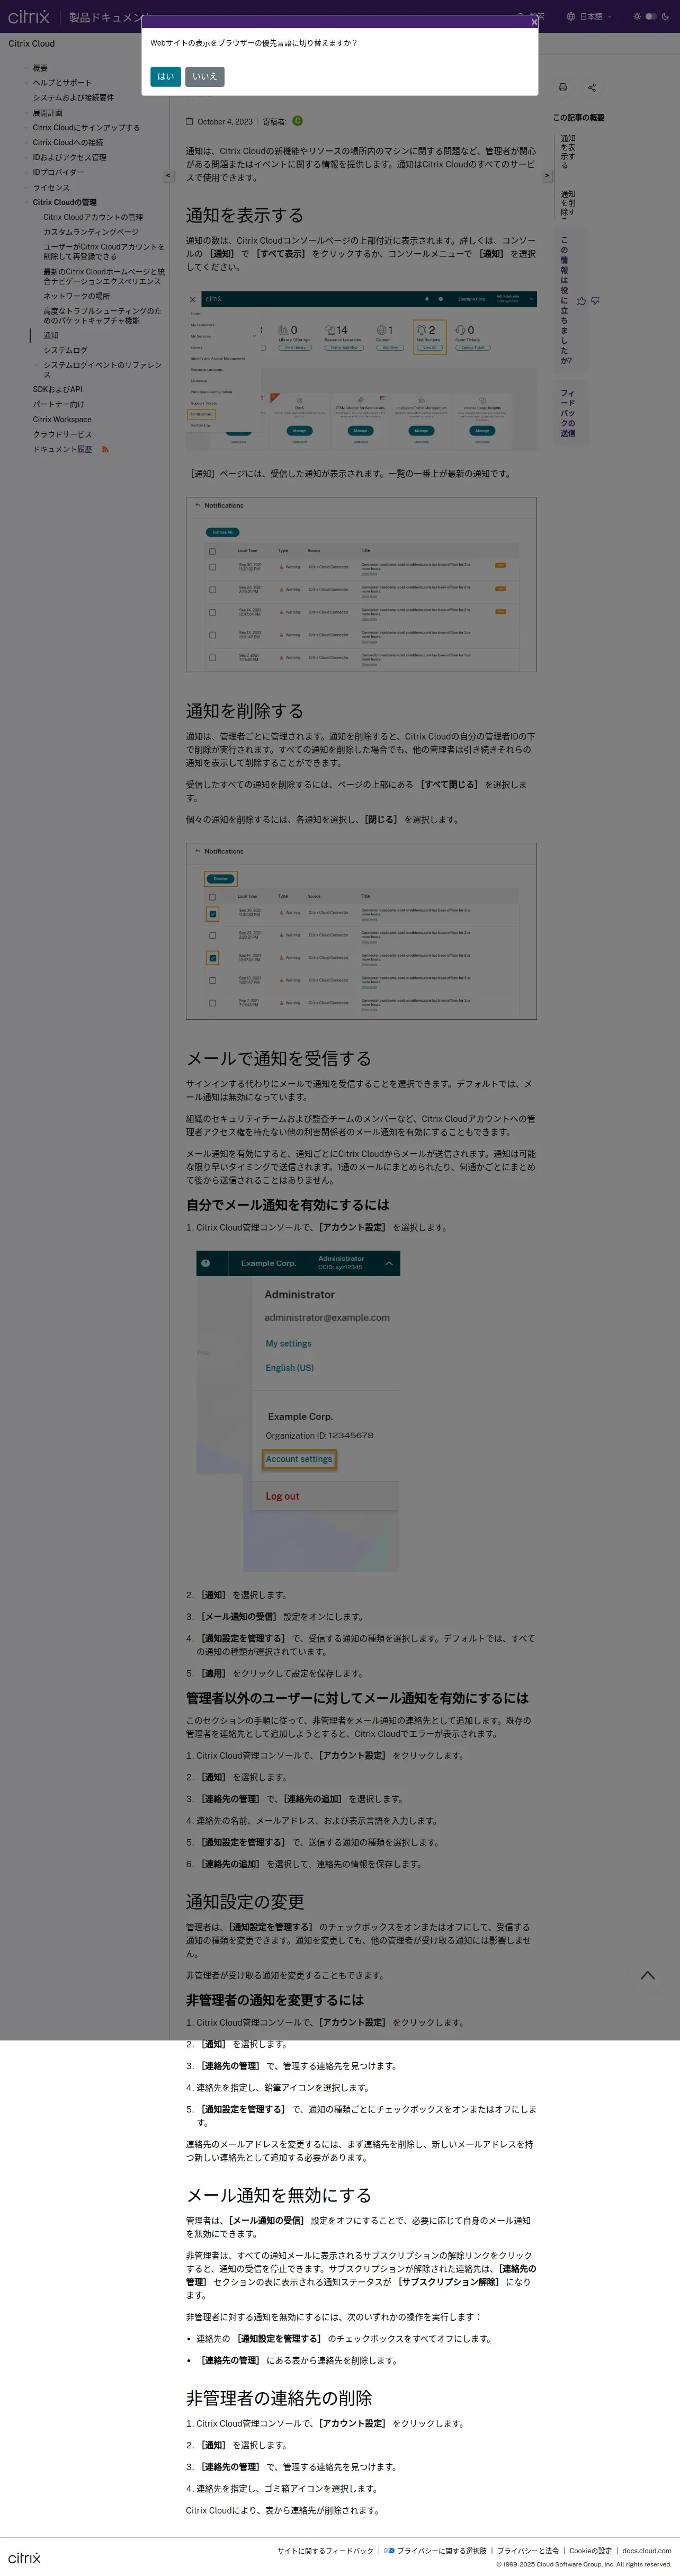Screen dimensions: 680x2576
Task: Open Citrix Cloud sidebar heading
Action: 31,43
